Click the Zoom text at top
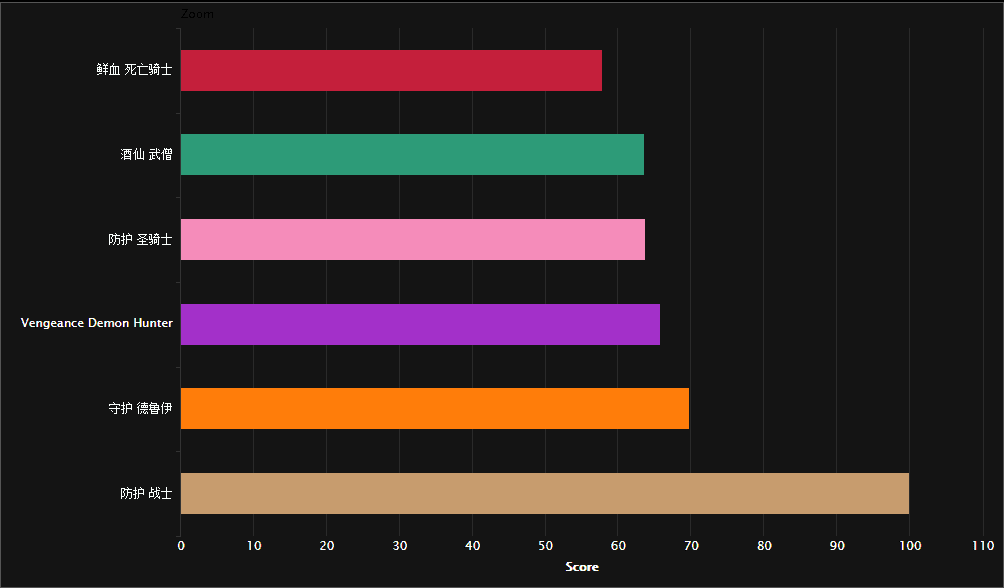 click(x=197, y=13)
